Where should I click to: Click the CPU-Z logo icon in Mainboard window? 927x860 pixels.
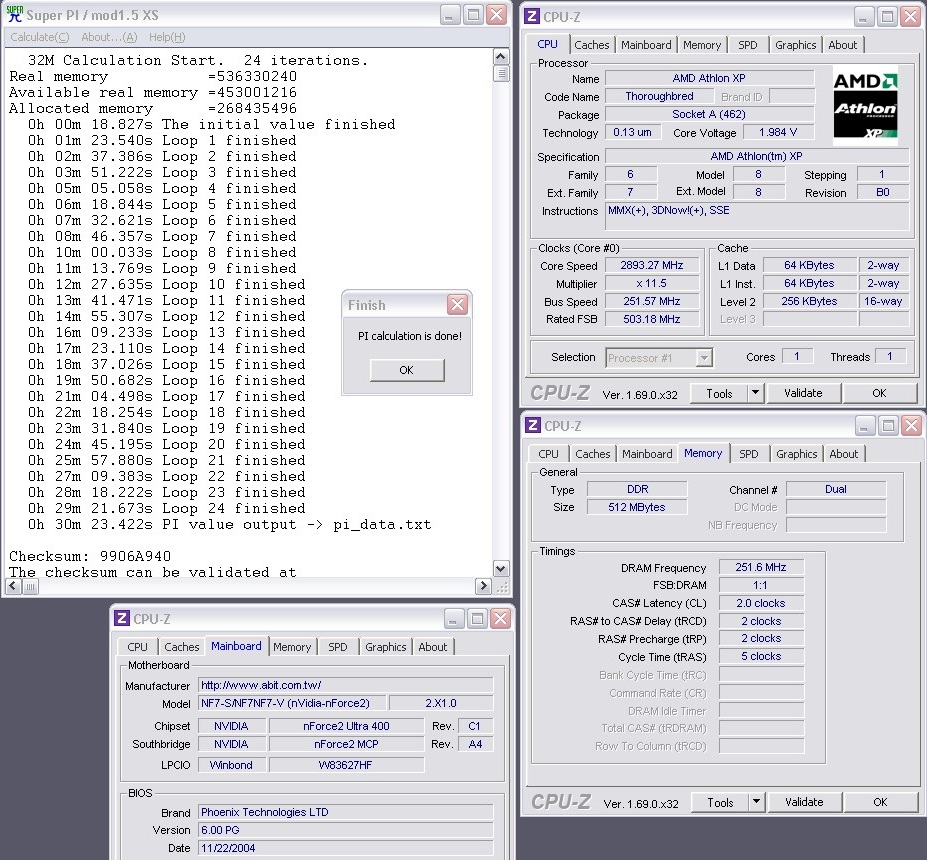pyautogui.click(x=122, y=618)
